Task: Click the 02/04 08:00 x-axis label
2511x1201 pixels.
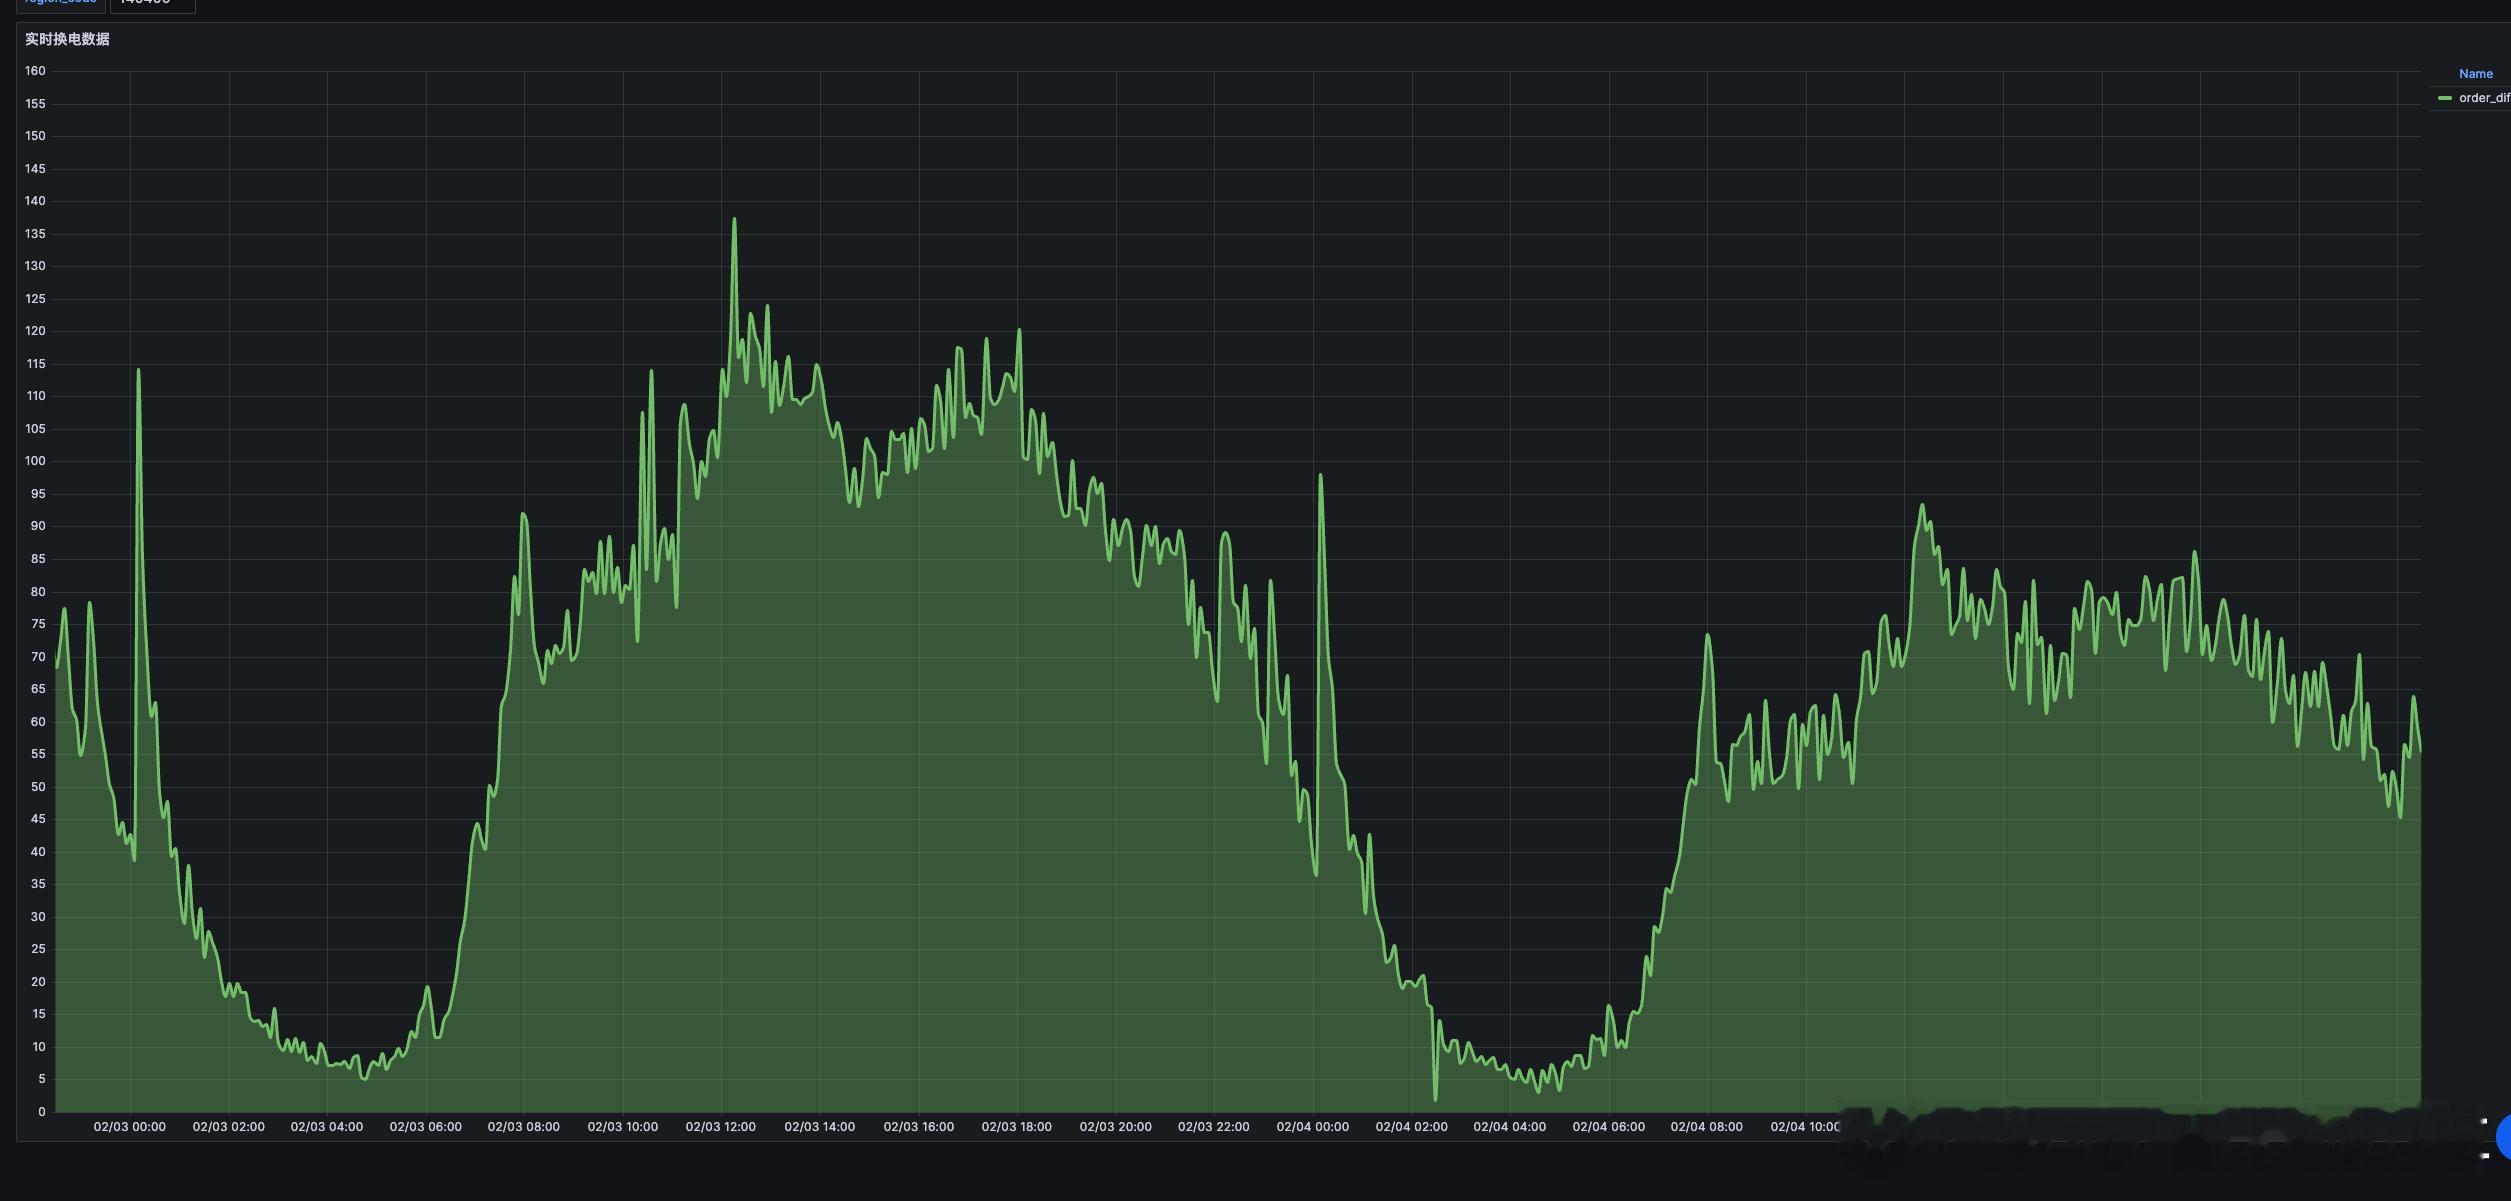Action: [x=1706, y=1127]
